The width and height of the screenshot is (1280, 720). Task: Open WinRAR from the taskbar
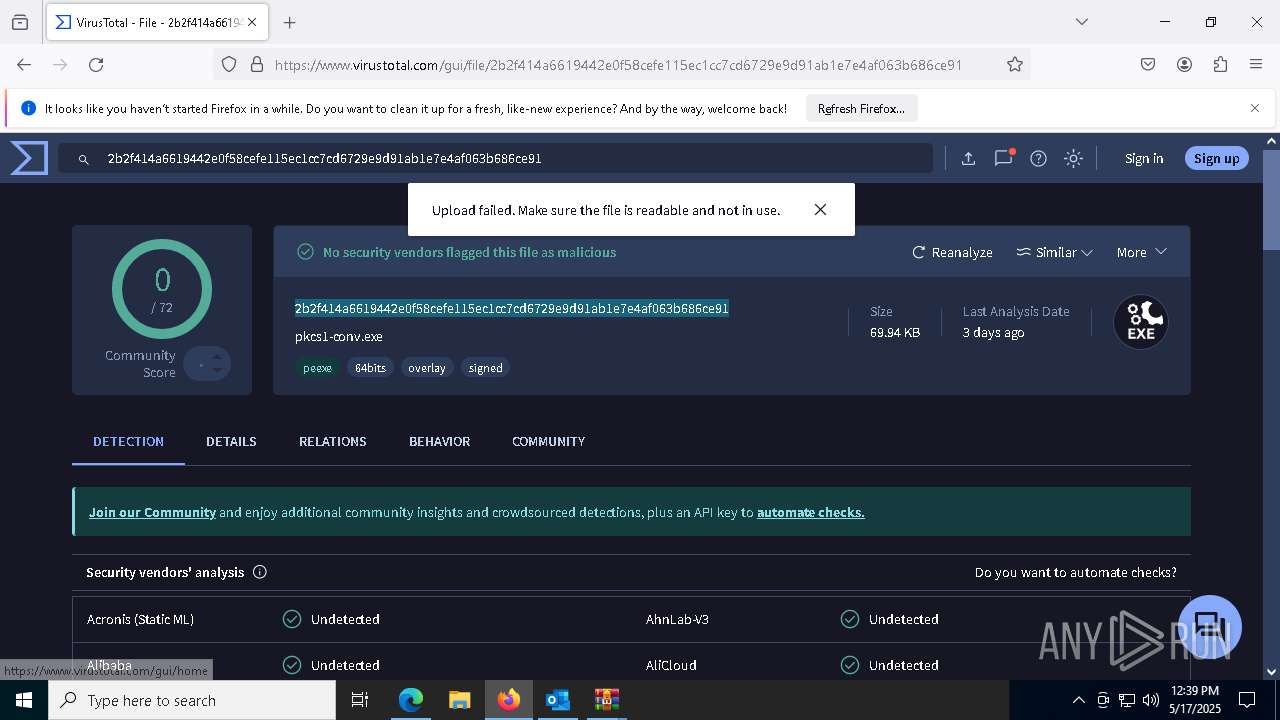[606, 700]
